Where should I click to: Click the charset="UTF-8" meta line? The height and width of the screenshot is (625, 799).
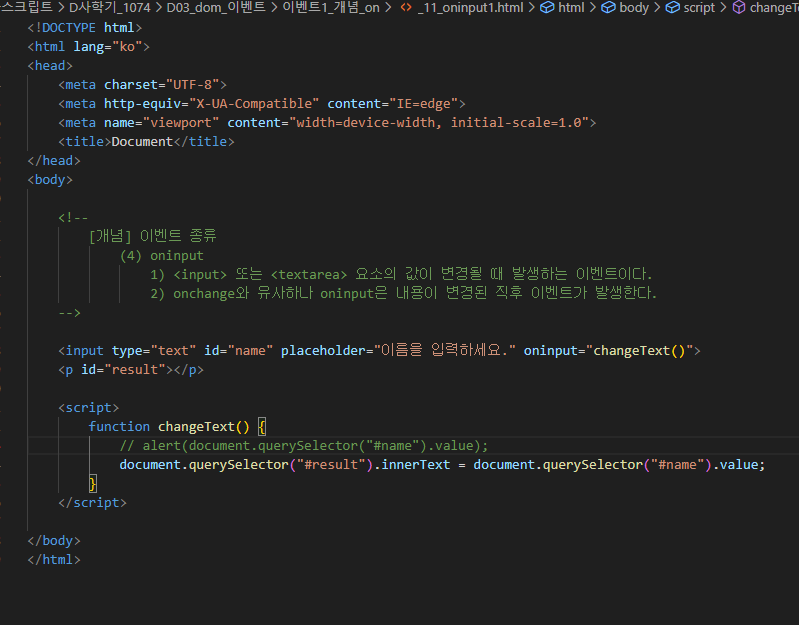[x=142, y=85]
